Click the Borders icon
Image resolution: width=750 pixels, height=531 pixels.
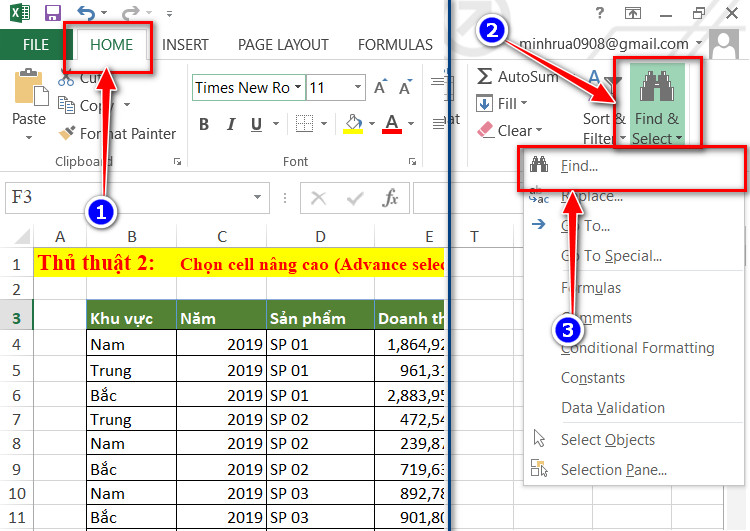[x=304, y=123]
